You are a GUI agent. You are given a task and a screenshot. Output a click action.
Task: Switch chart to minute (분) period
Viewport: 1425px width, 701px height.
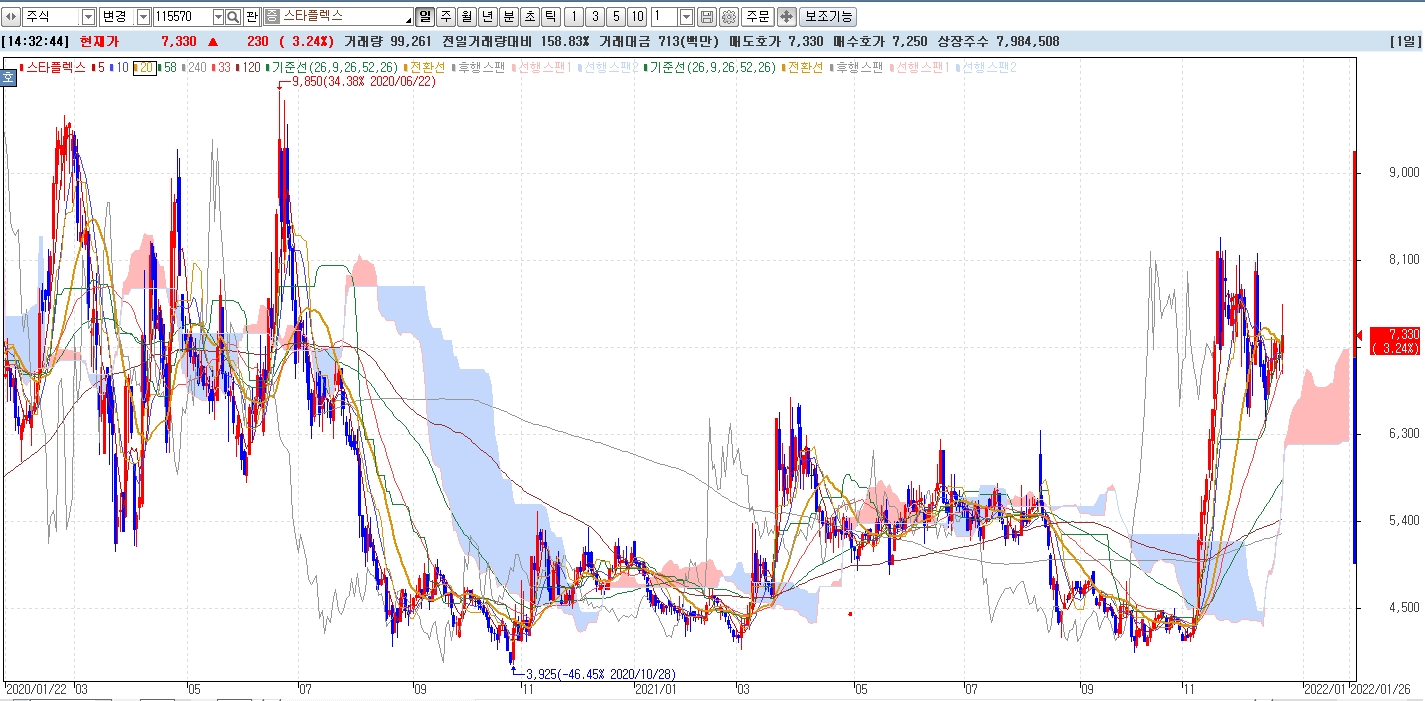[508, 17]
